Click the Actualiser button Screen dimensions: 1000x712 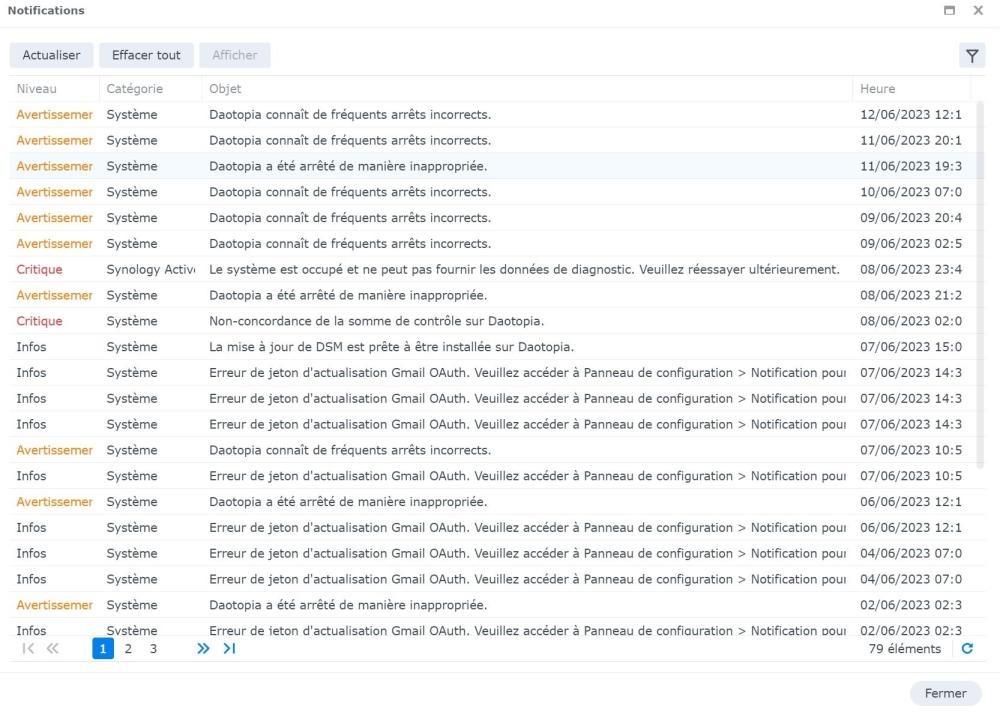[51, 55]
